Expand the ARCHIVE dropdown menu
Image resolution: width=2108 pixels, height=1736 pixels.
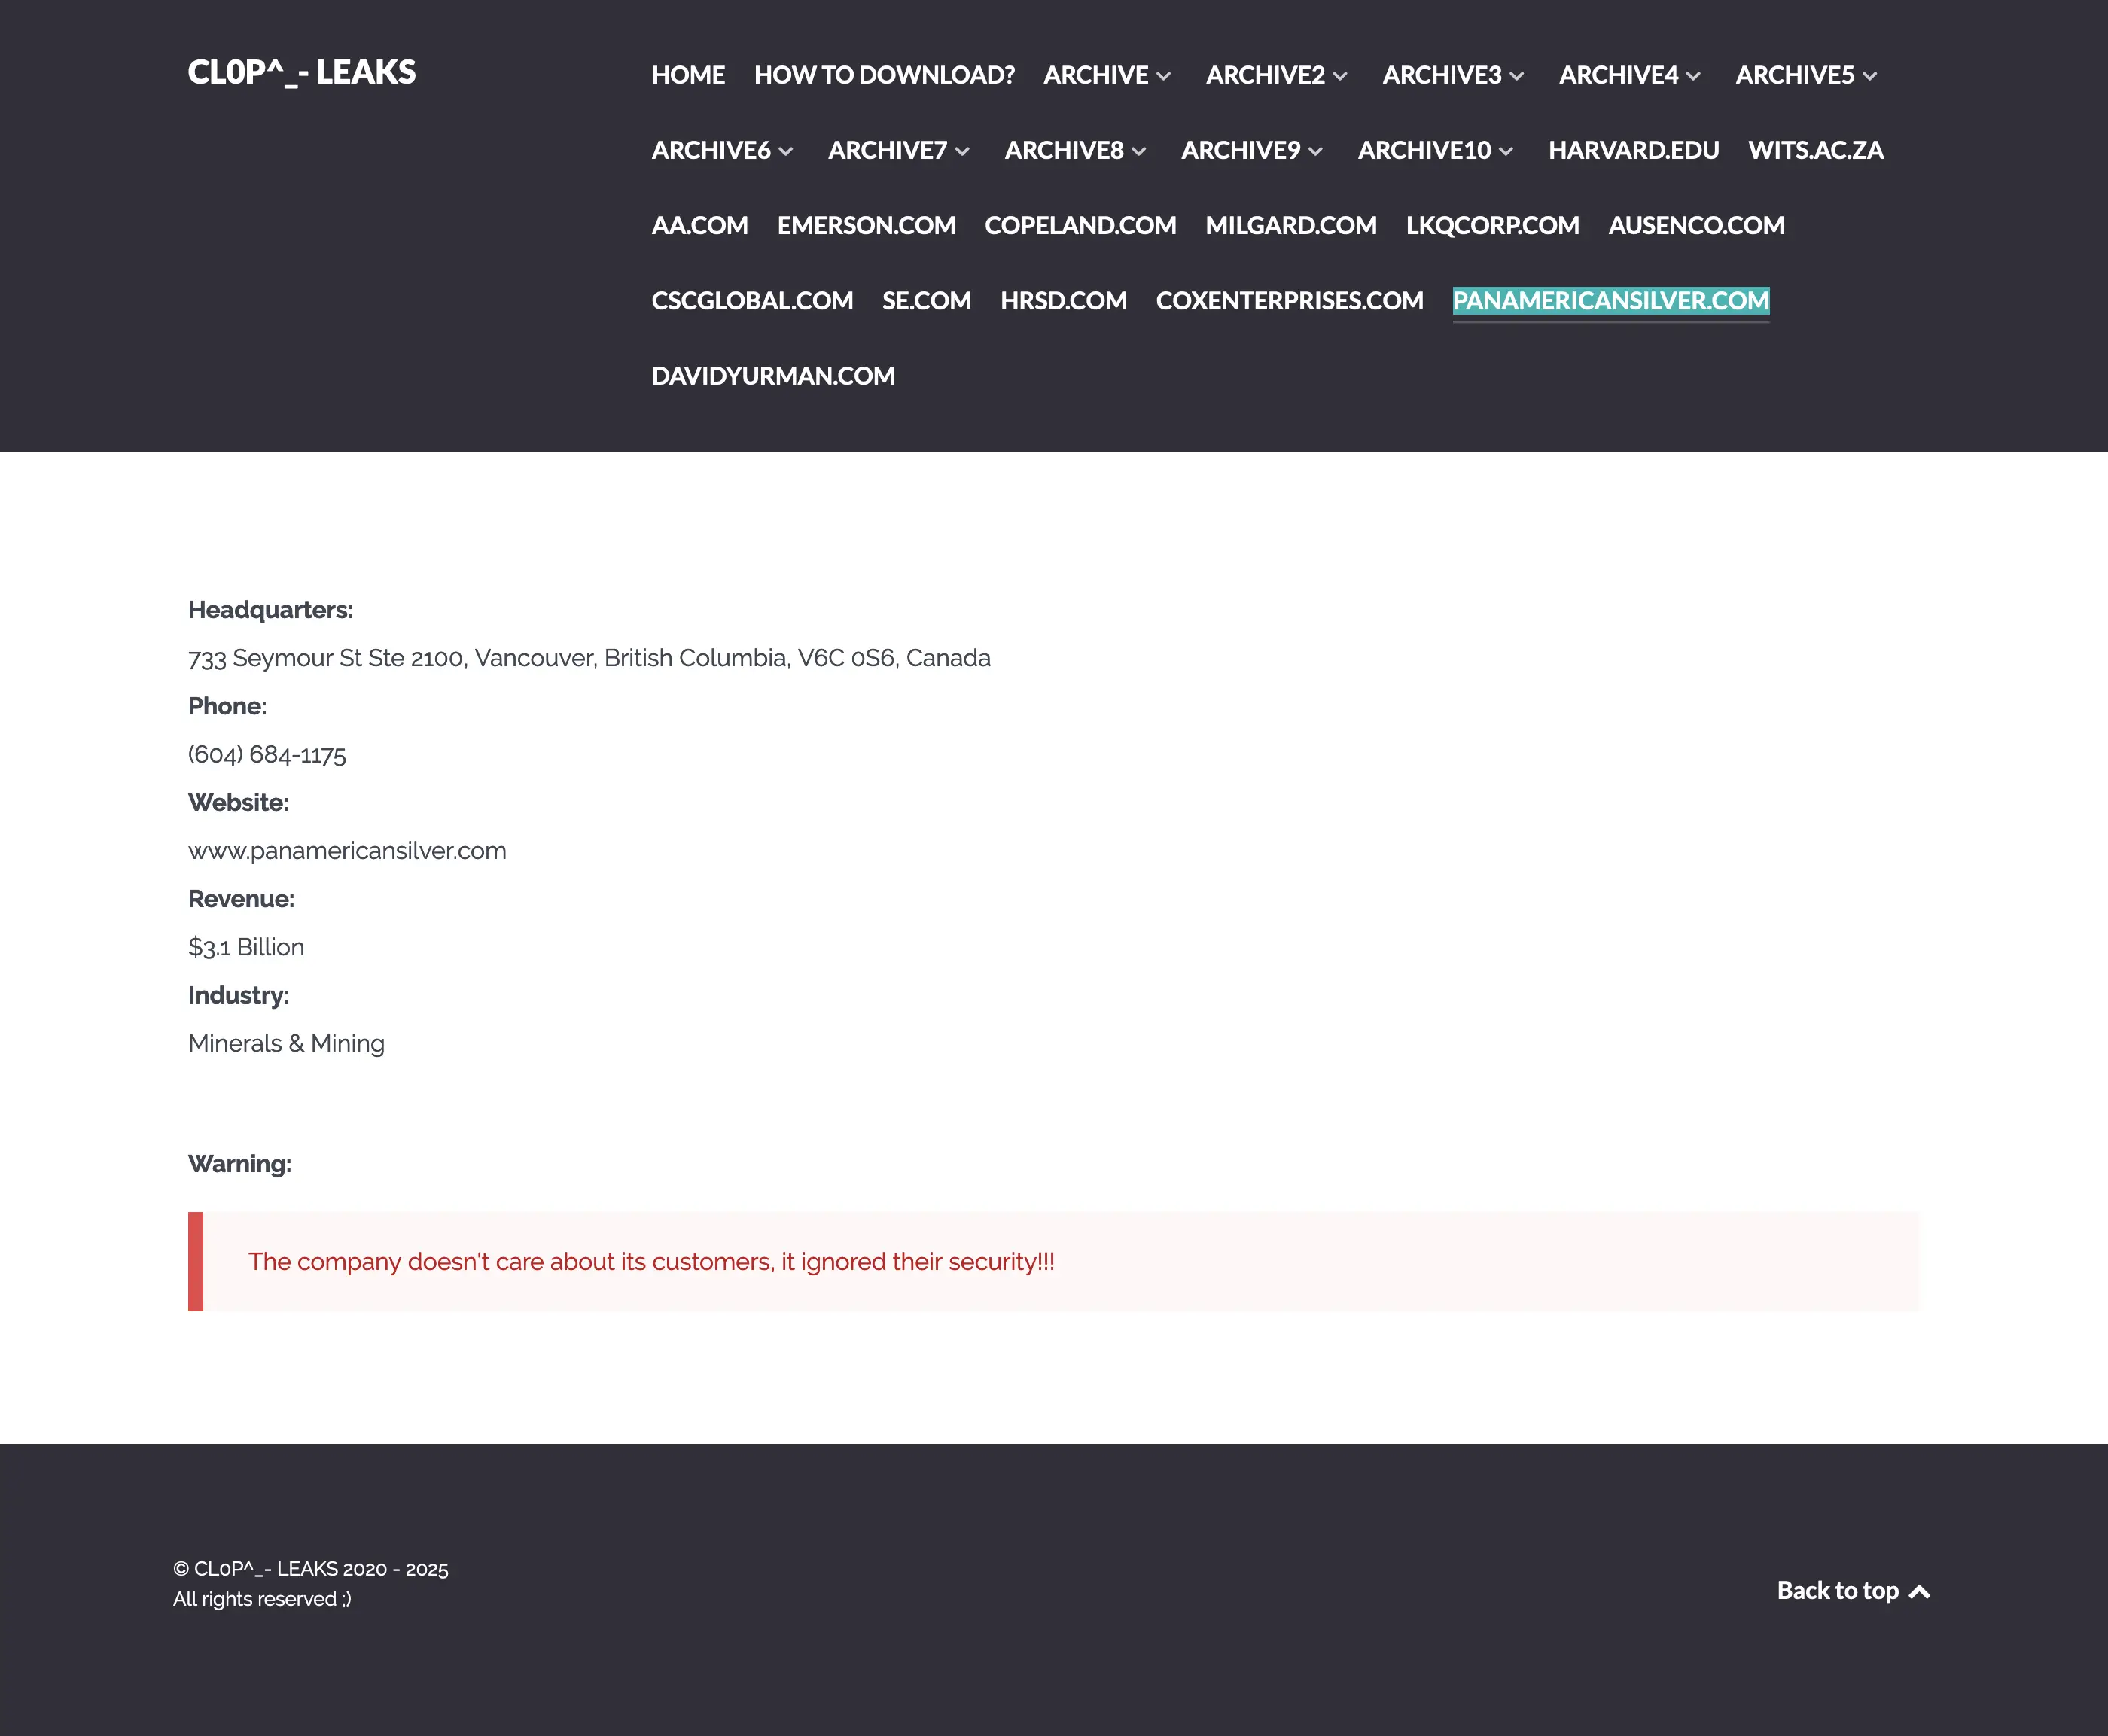[1163, 76]
